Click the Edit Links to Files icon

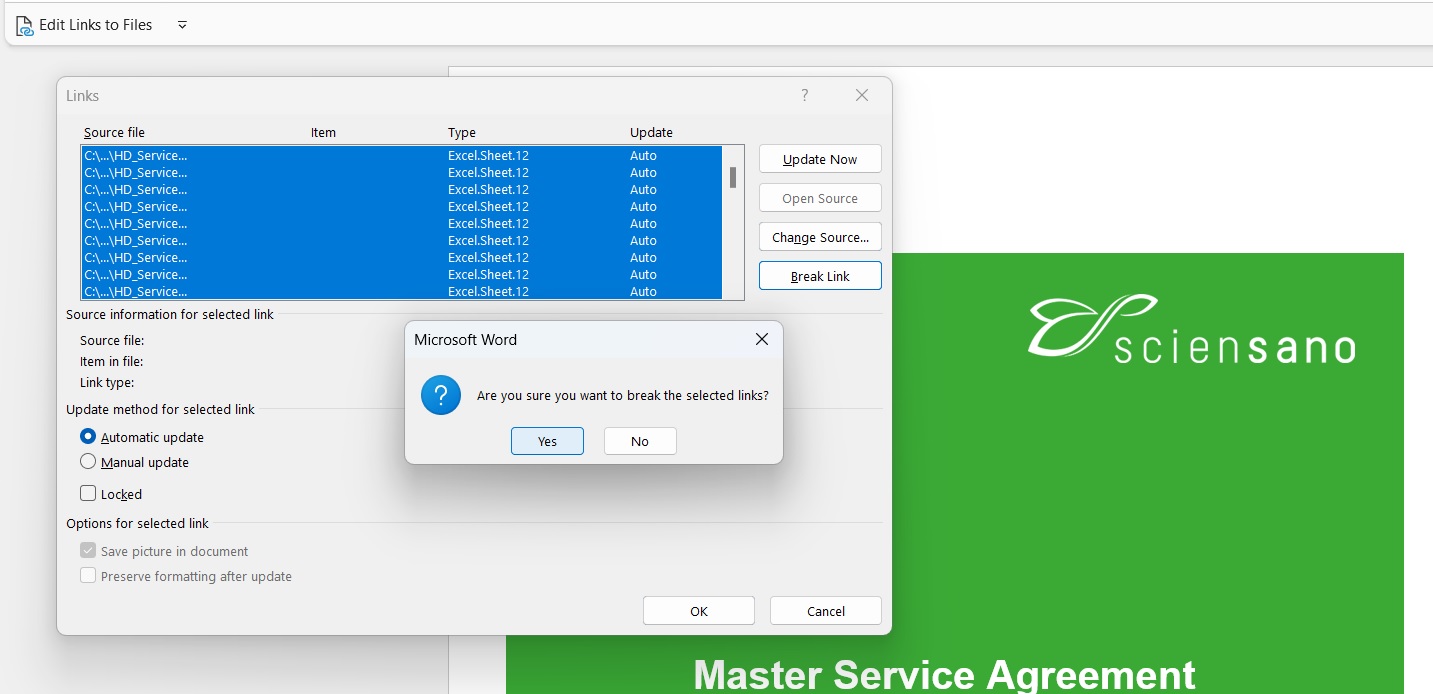(x=25, y=25)
